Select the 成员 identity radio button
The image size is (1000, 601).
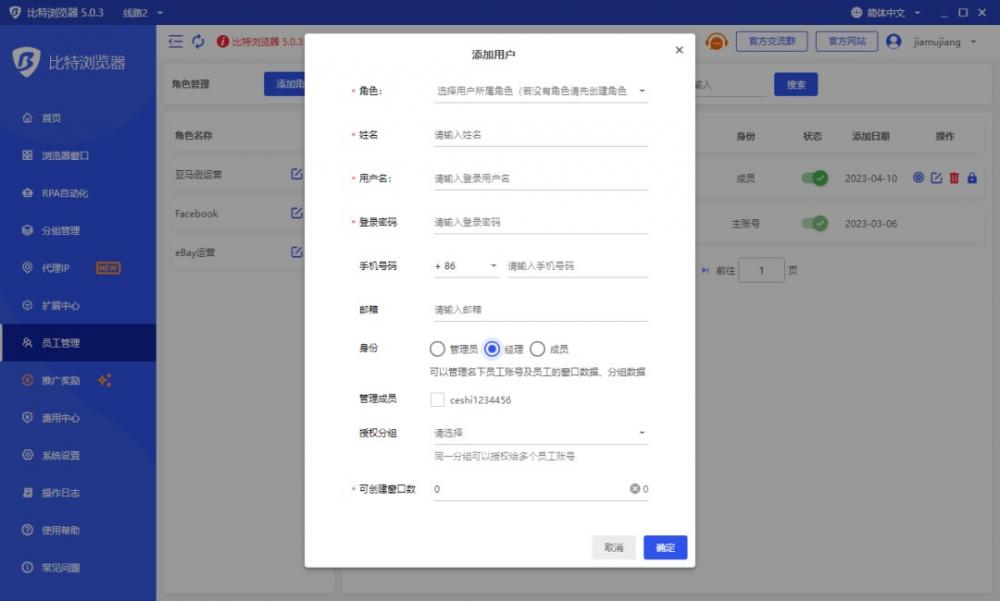538,349
